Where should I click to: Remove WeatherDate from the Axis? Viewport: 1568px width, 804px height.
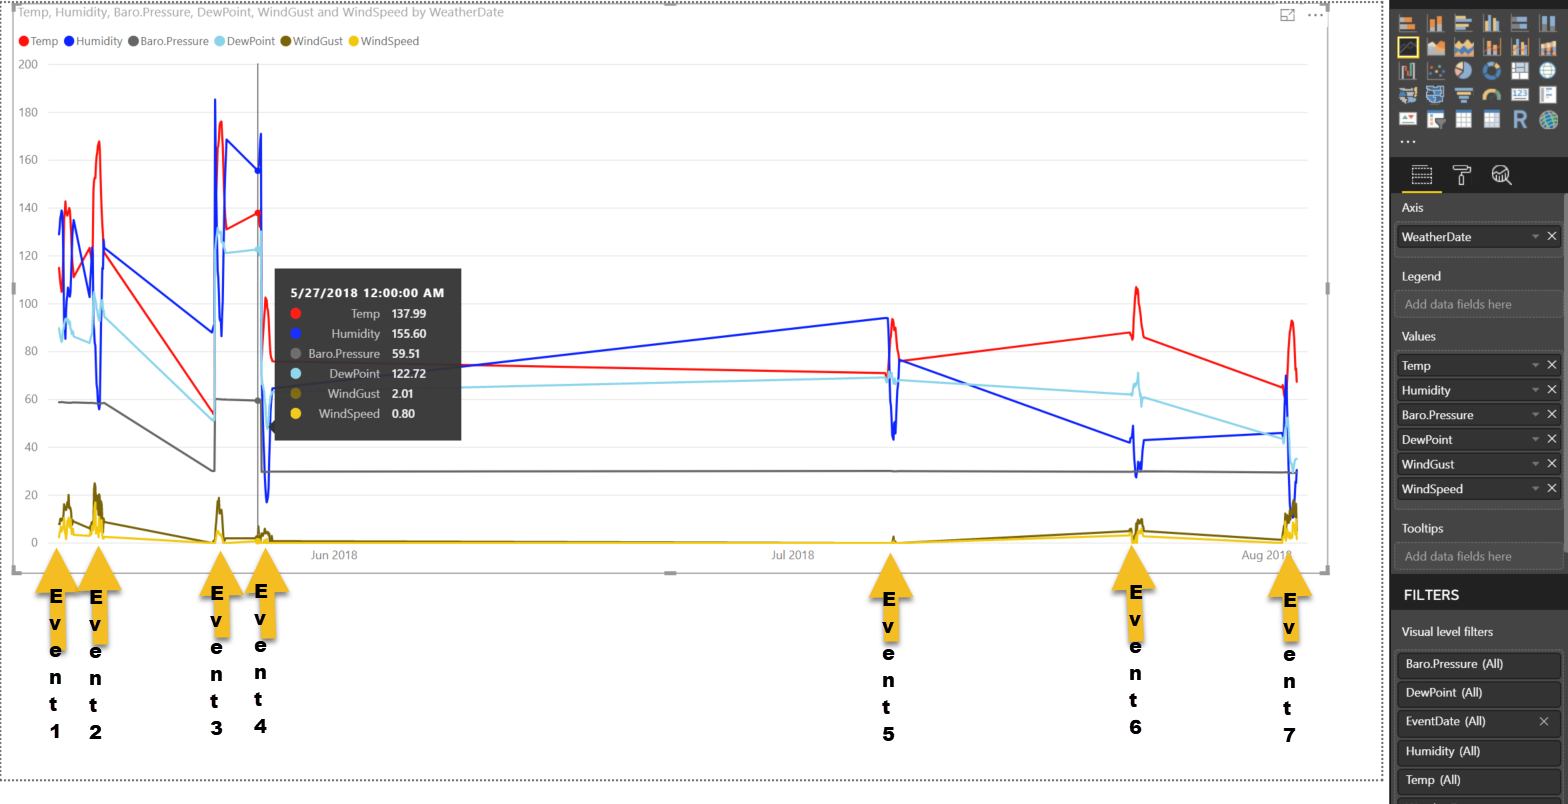point(1552,237)
